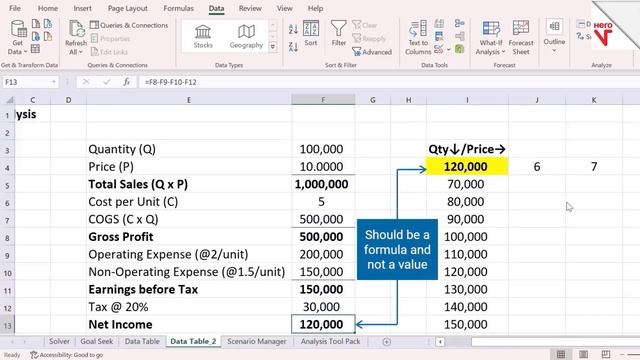Select cell containing price 7

pos(594,167)
